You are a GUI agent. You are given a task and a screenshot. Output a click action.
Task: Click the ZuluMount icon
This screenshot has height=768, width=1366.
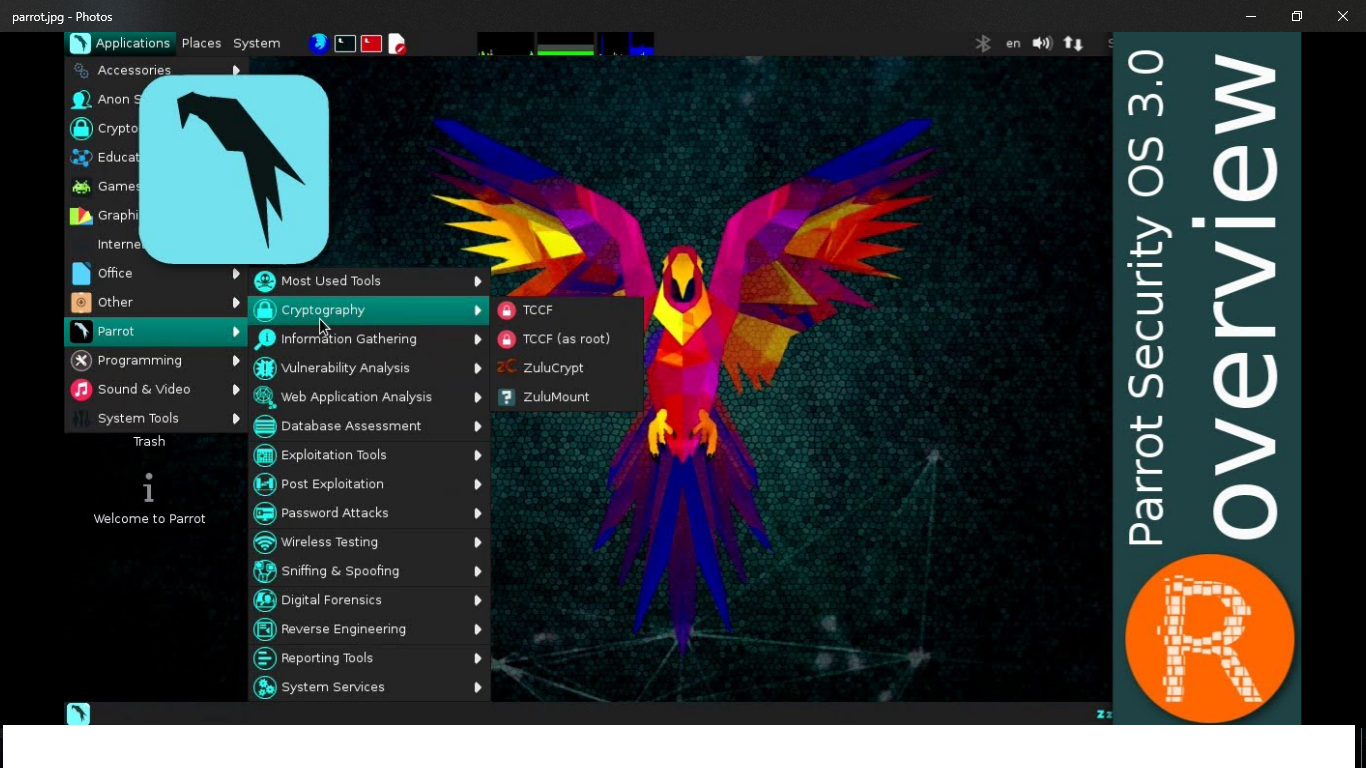506,397
